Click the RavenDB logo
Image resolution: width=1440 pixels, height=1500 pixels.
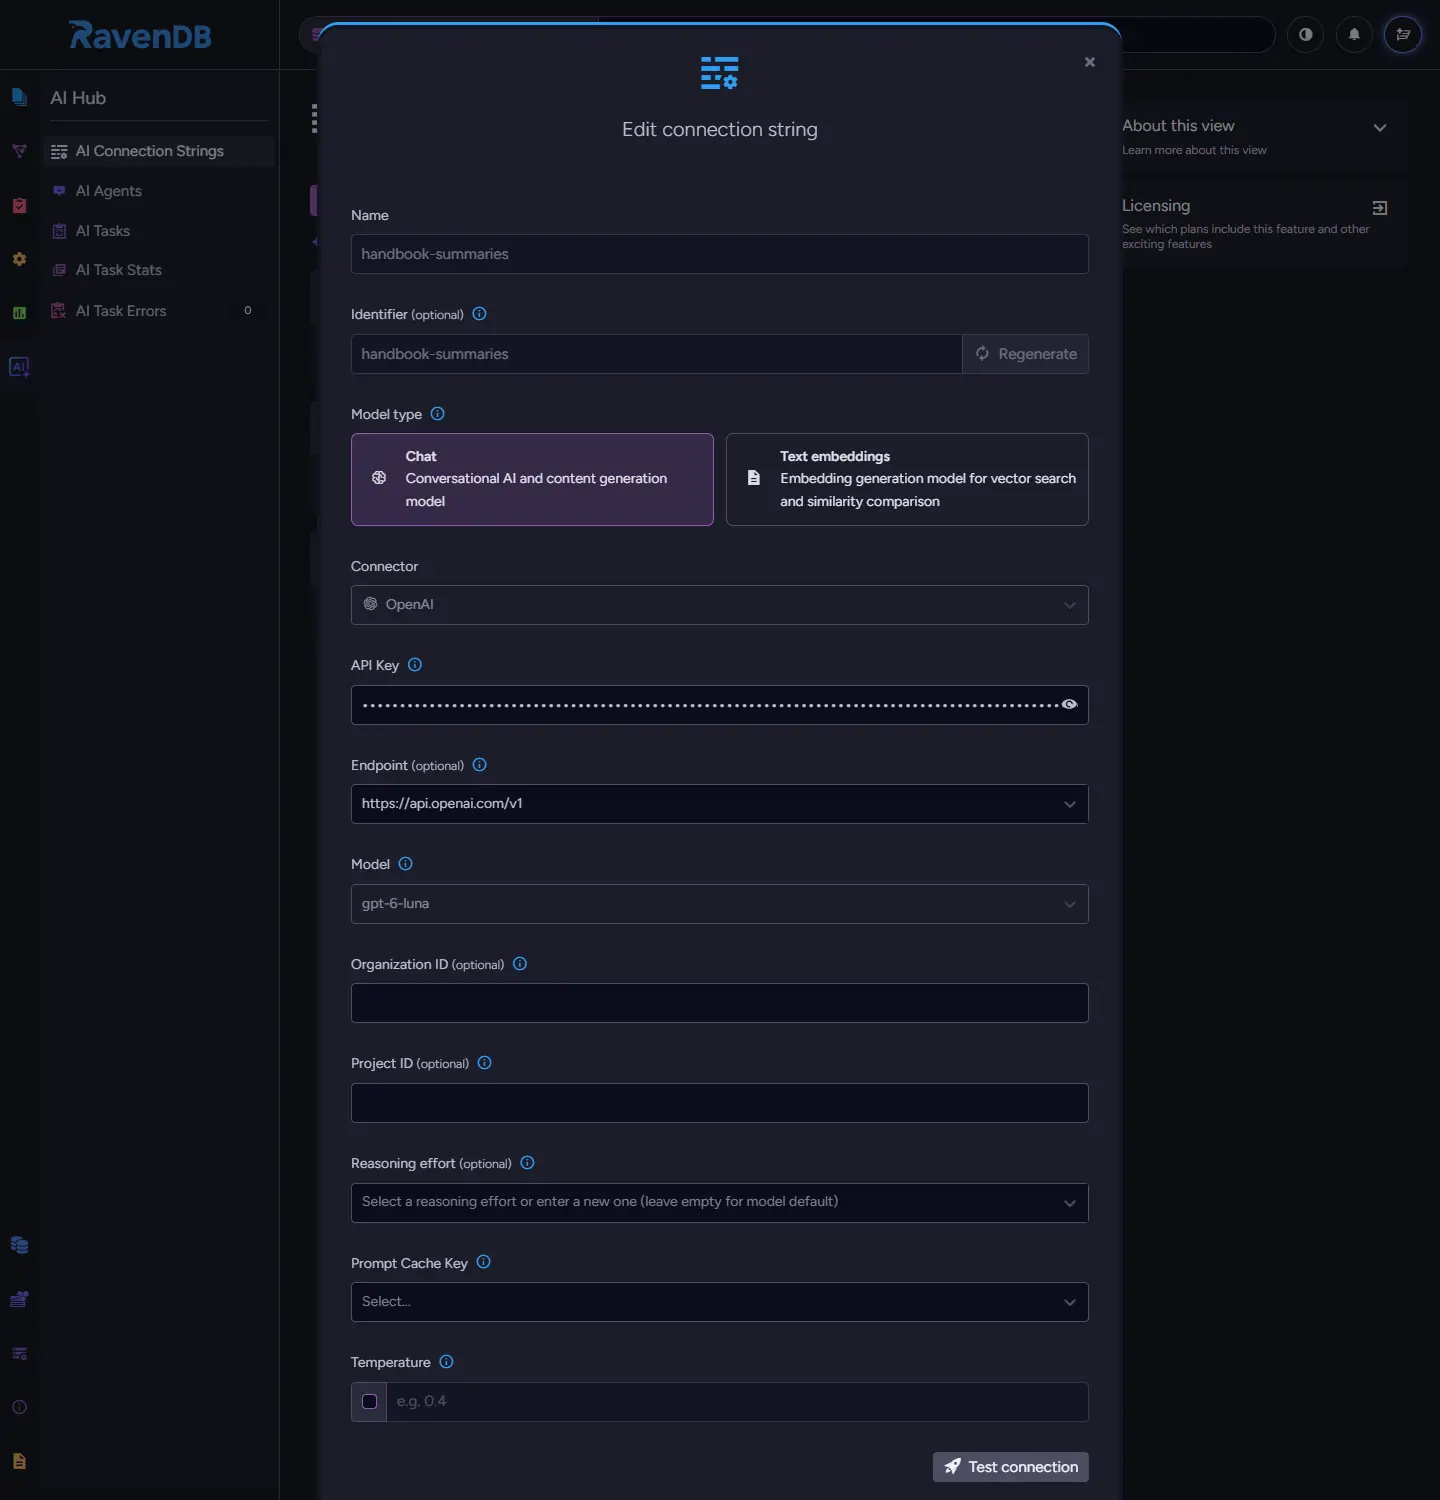coord(140,36)
